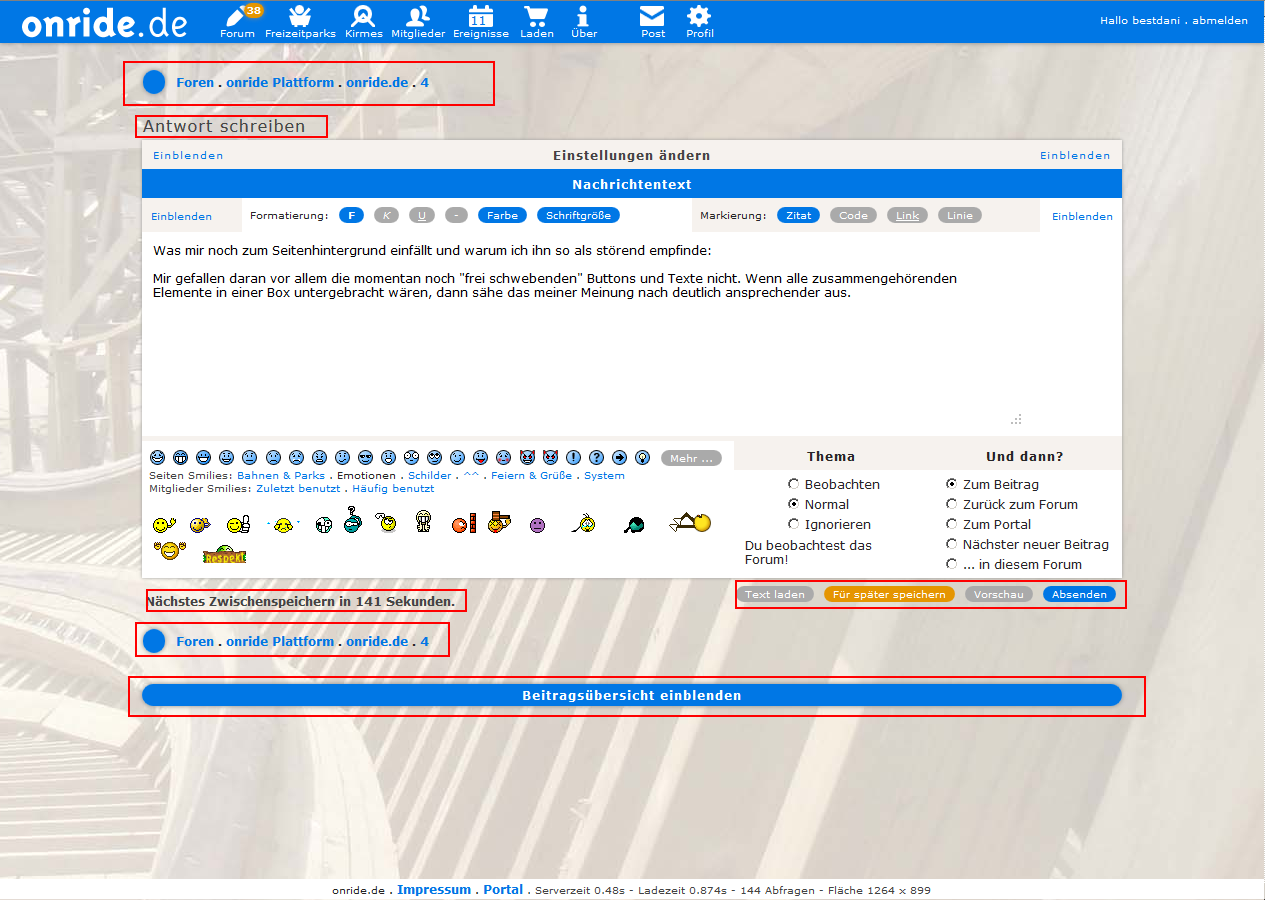Show the Zuletzt benutzt smilies
Image resolution: width=1265 pixels, height=900 pixels.
298,489
